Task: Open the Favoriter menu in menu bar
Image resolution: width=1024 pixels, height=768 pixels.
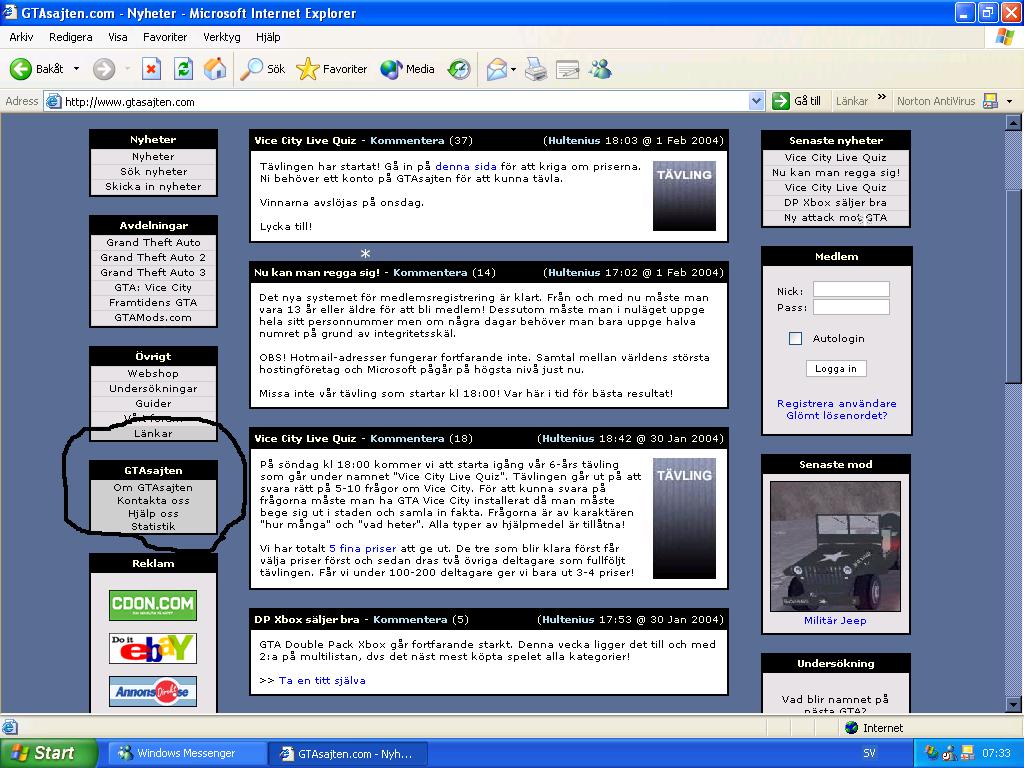Action: 165,37
